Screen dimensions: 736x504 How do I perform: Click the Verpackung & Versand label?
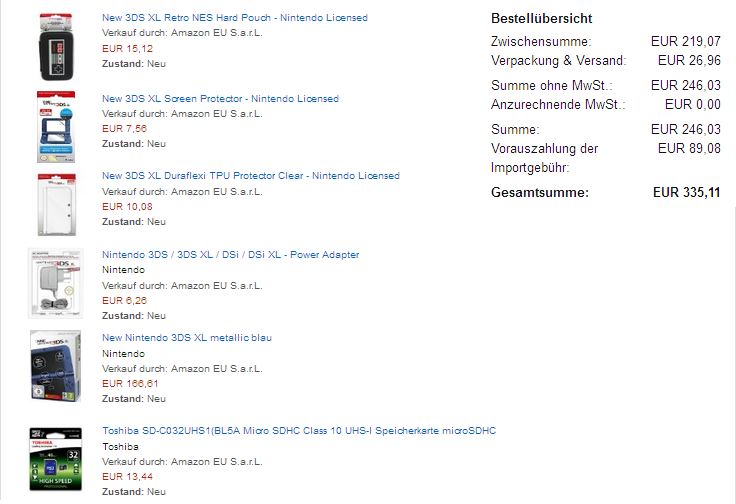558,60
